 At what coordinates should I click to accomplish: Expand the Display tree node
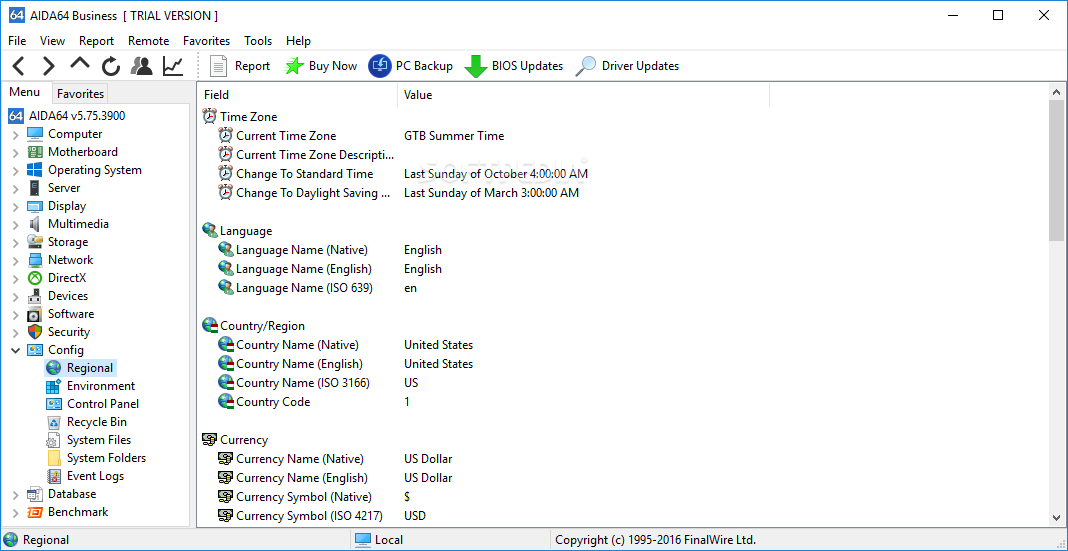coord(15,206)
